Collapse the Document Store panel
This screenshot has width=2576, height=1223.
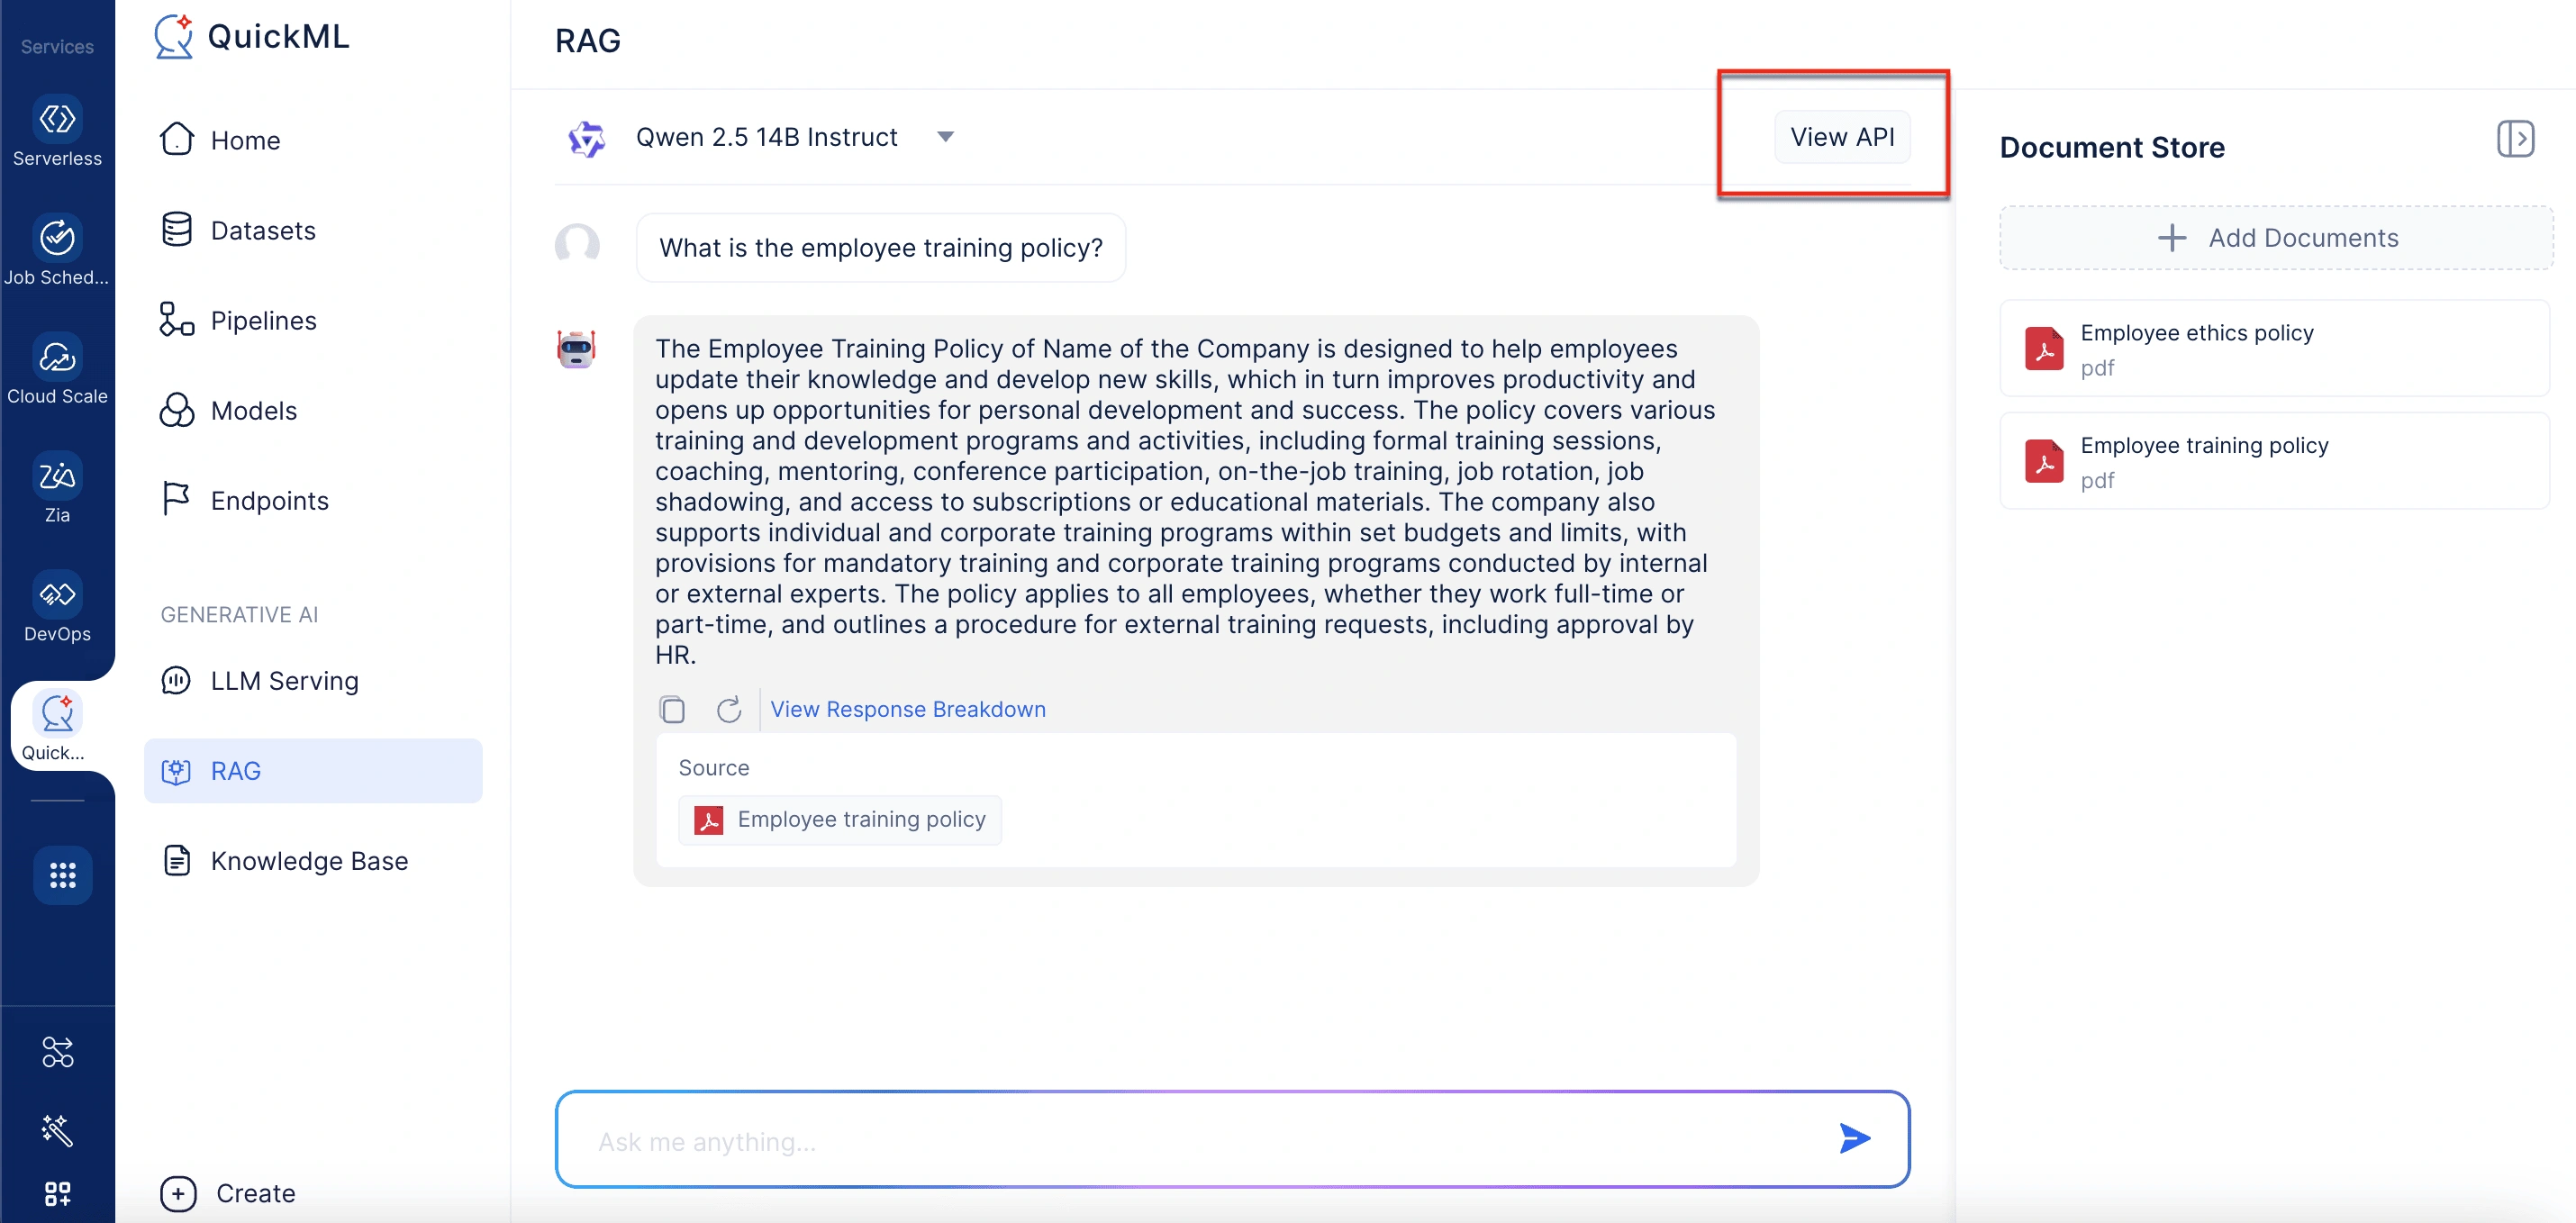pyautogui.click(x=2515, y=139)
